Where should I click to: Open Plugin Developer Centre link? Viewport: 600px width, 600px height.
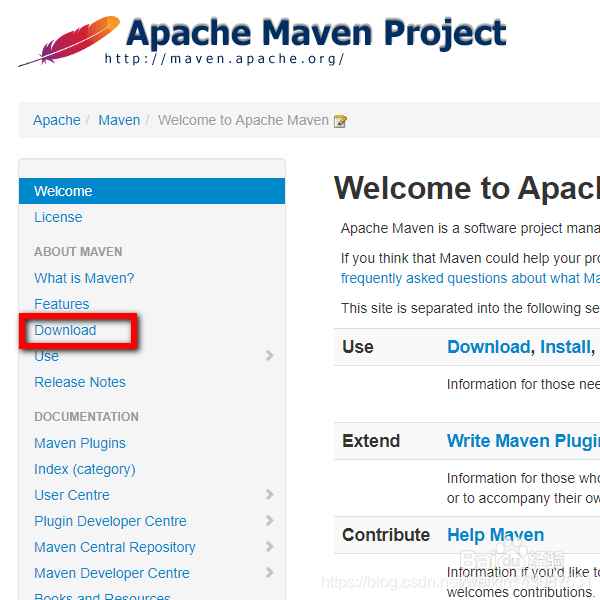(110, 521)
